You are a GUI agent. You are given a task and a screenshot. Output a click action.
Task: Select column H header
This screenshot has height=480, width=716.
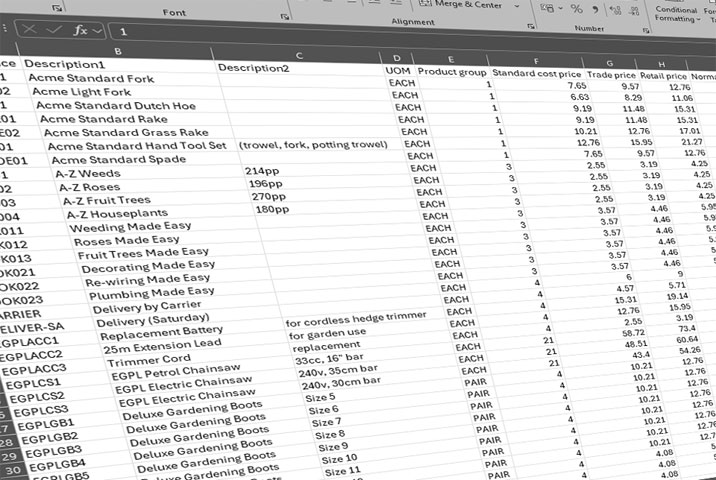[661, 64]
